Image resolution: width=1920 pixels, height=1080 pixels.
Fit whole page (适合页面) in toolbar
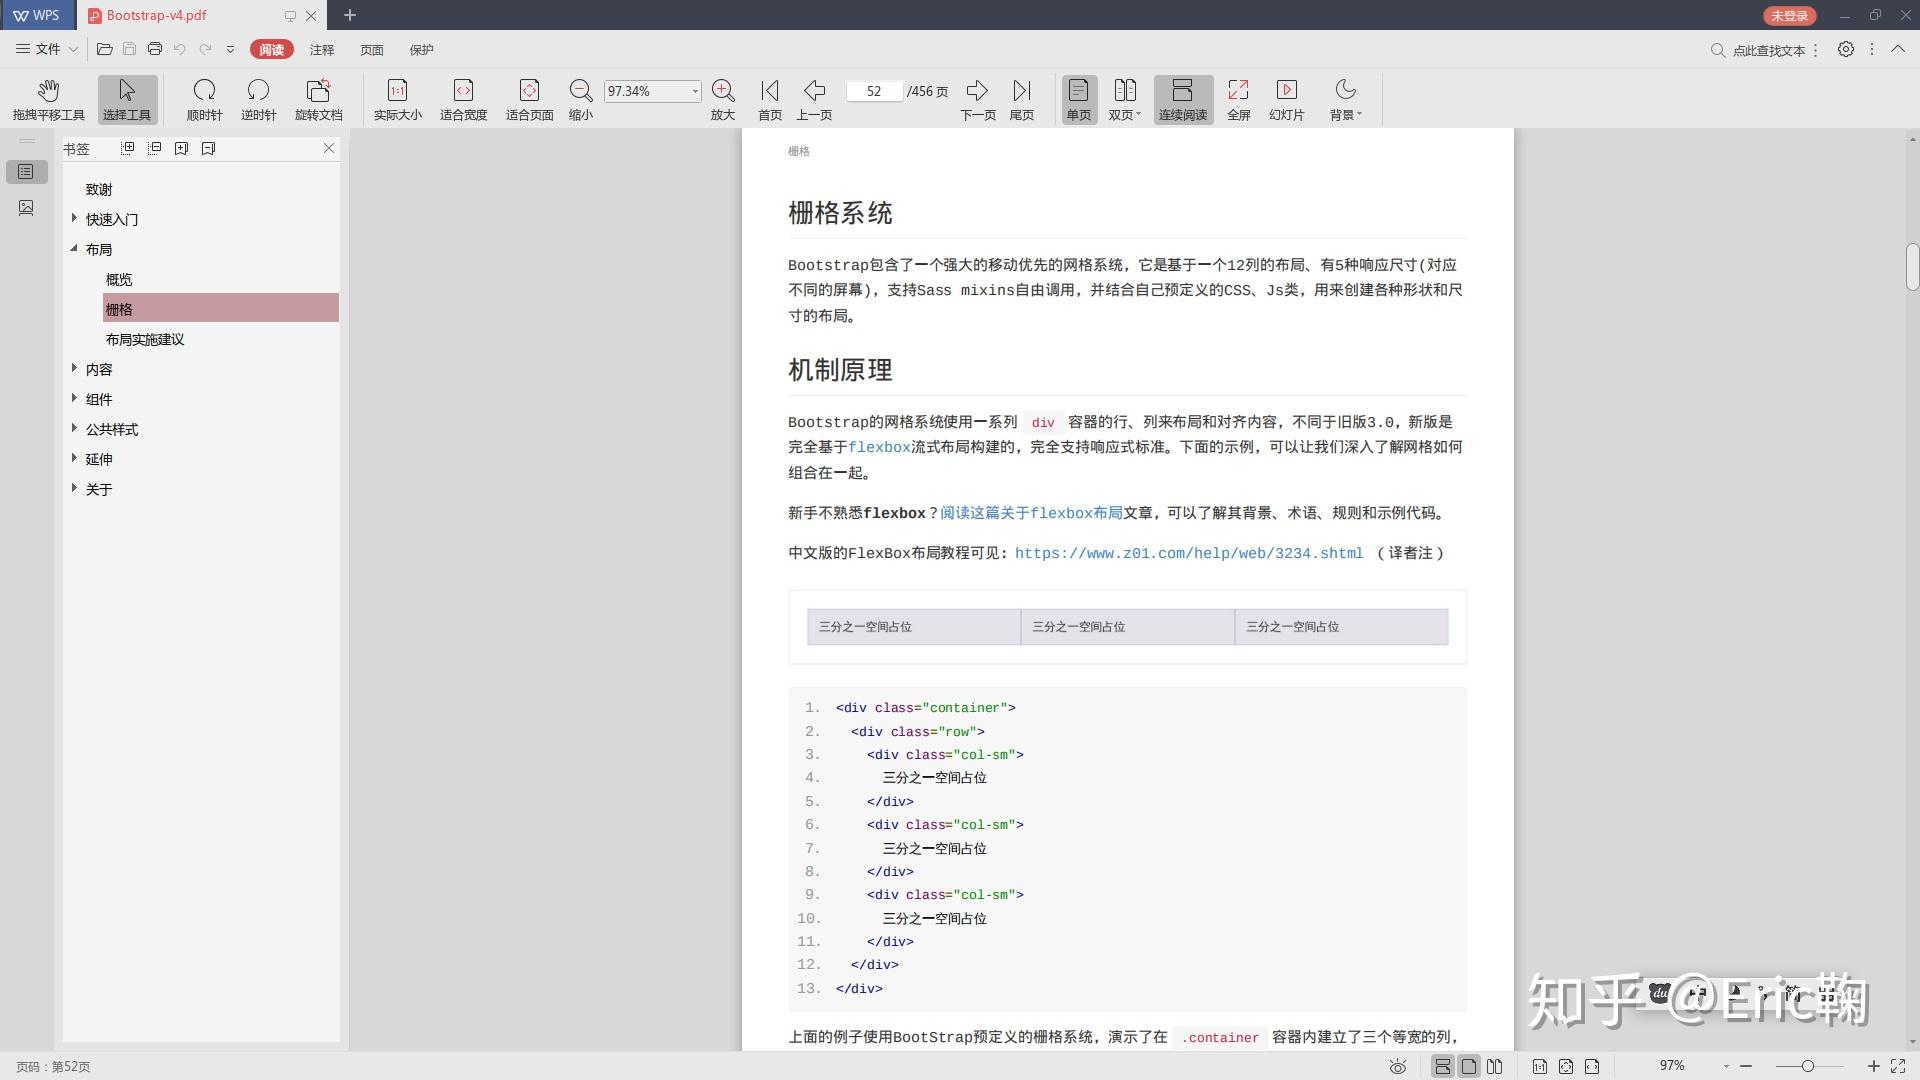[529, 100]
